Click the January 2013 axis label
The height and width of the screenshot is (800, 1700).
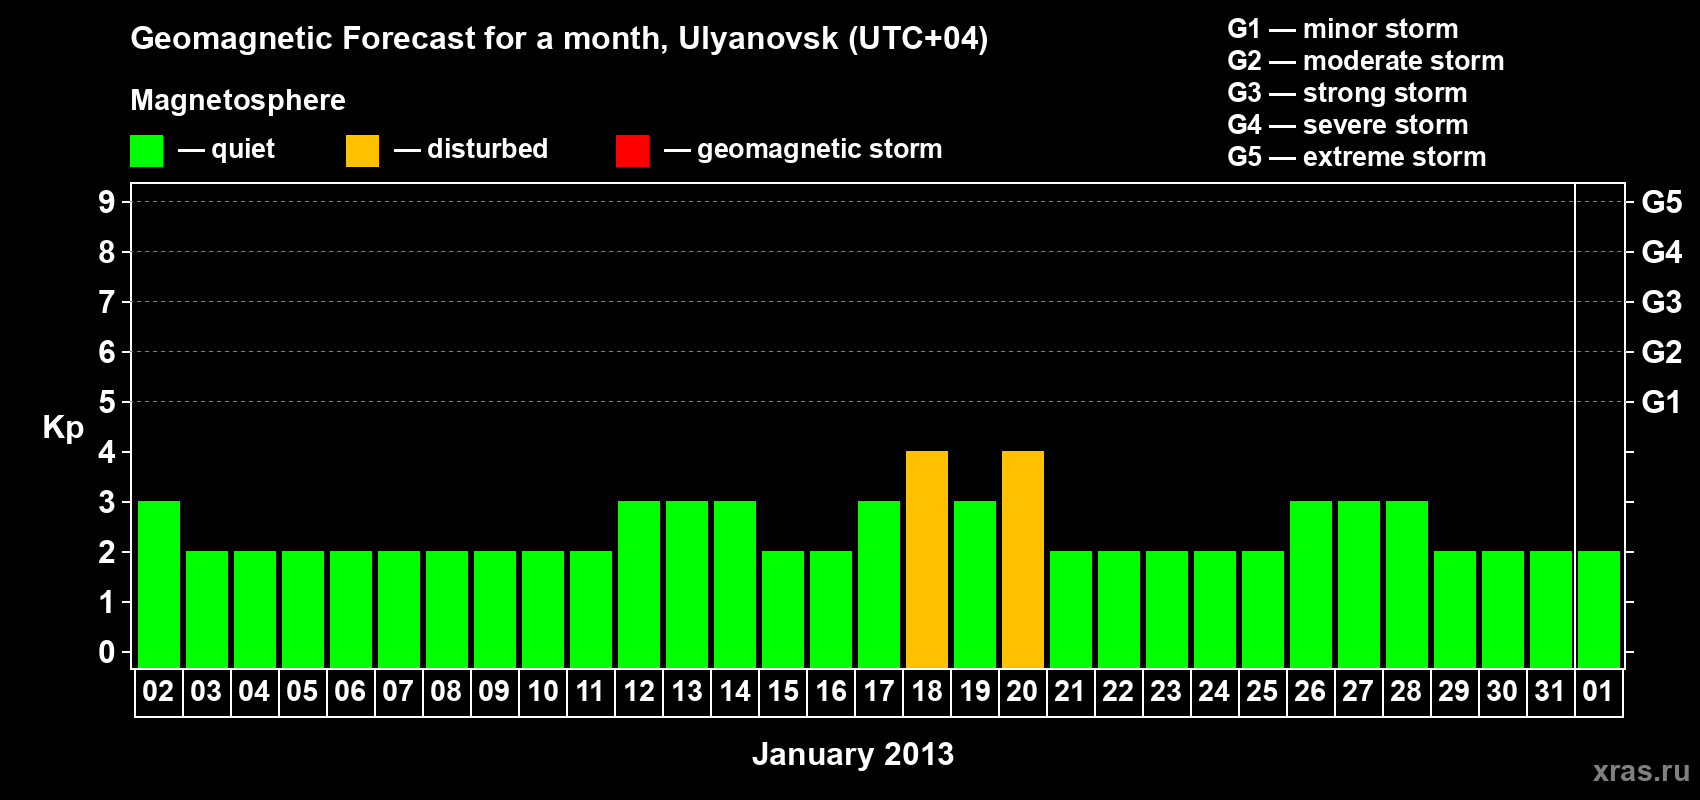[x=853, y=754]
